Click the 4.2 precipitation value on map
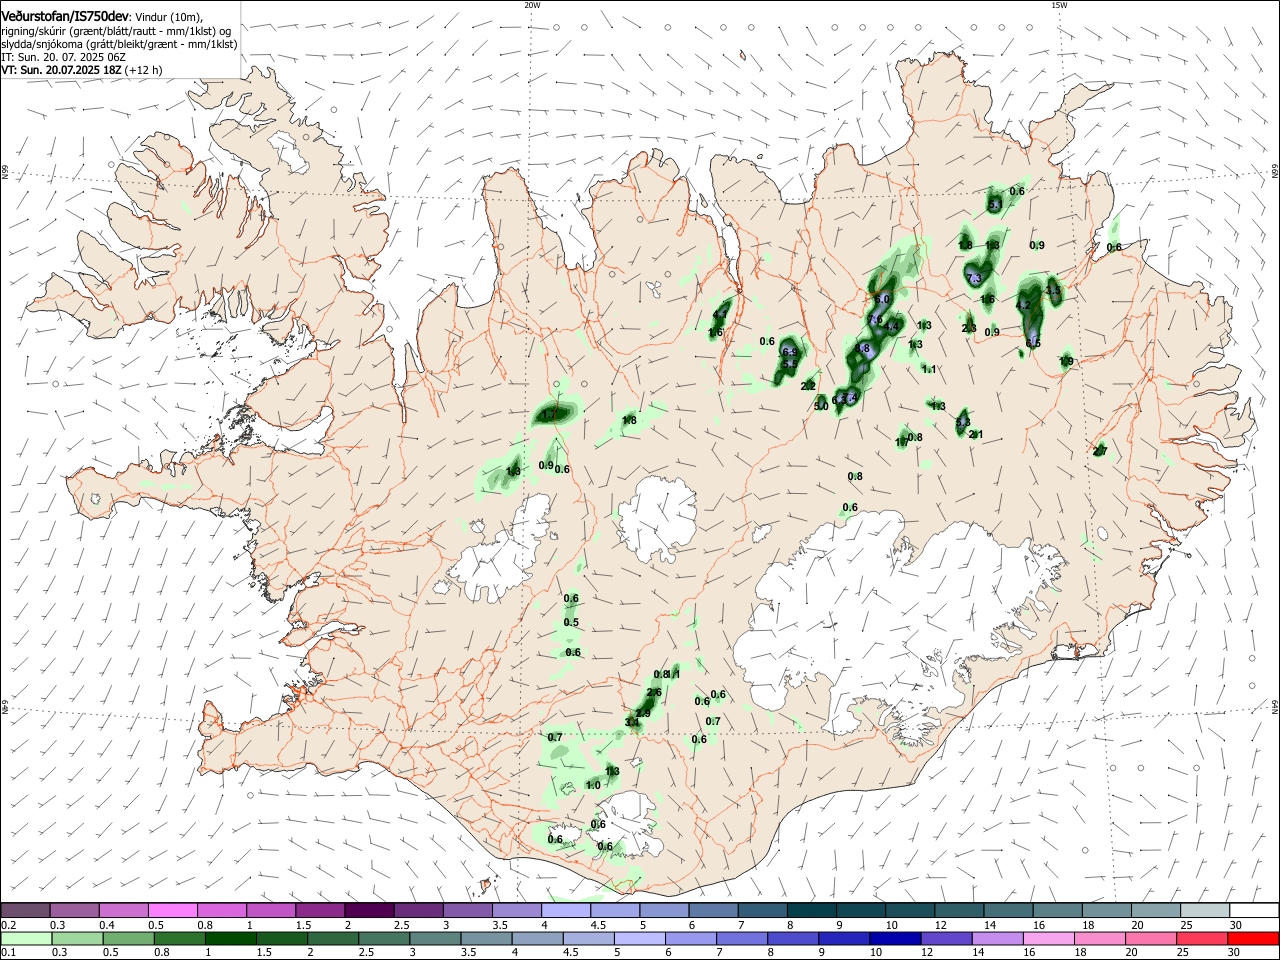1280x960 pixels. (x=1023, y=306)
